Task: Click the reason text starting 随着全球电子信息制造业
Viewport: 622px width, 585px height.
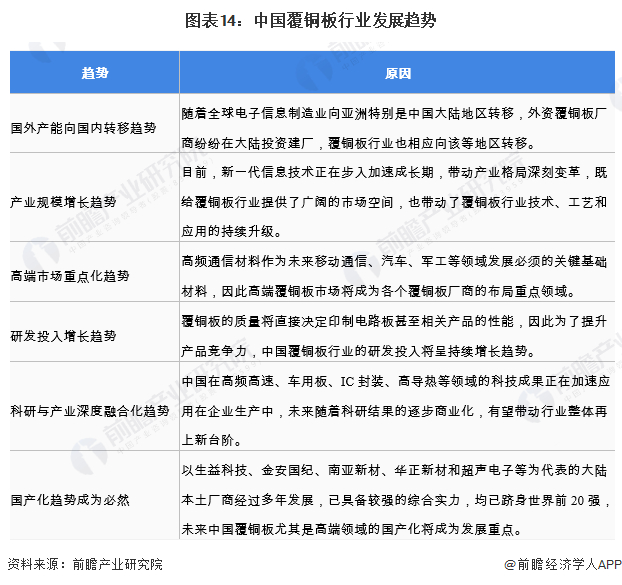Action: [x=394, y=128]
